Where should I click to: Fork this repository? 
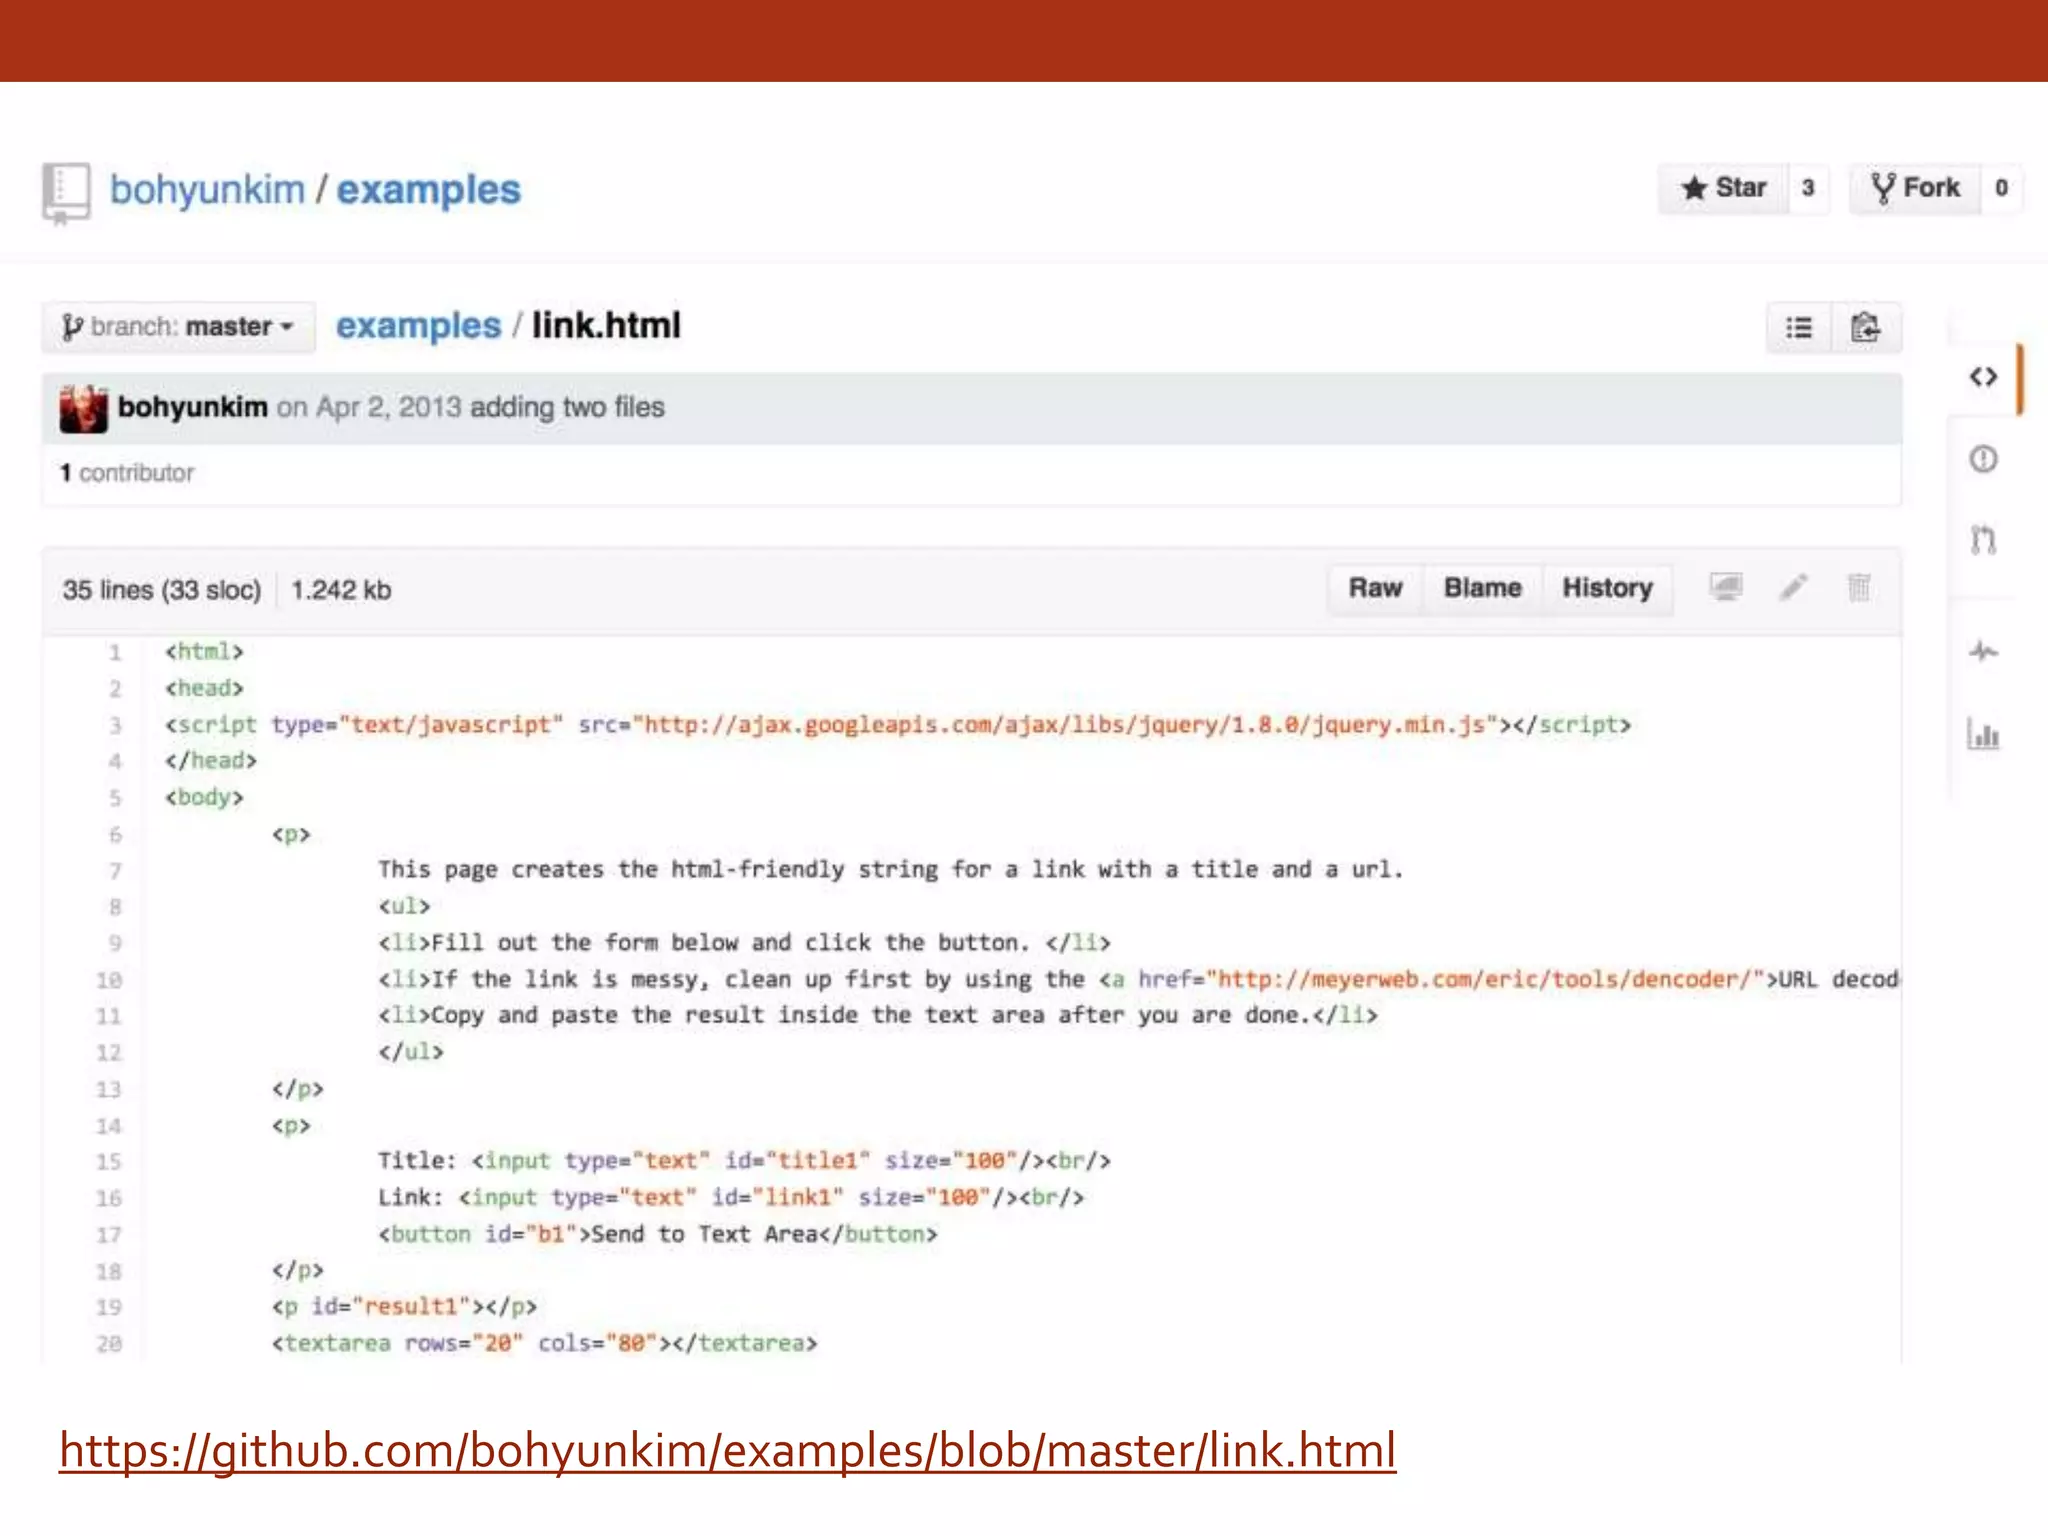1914,188
